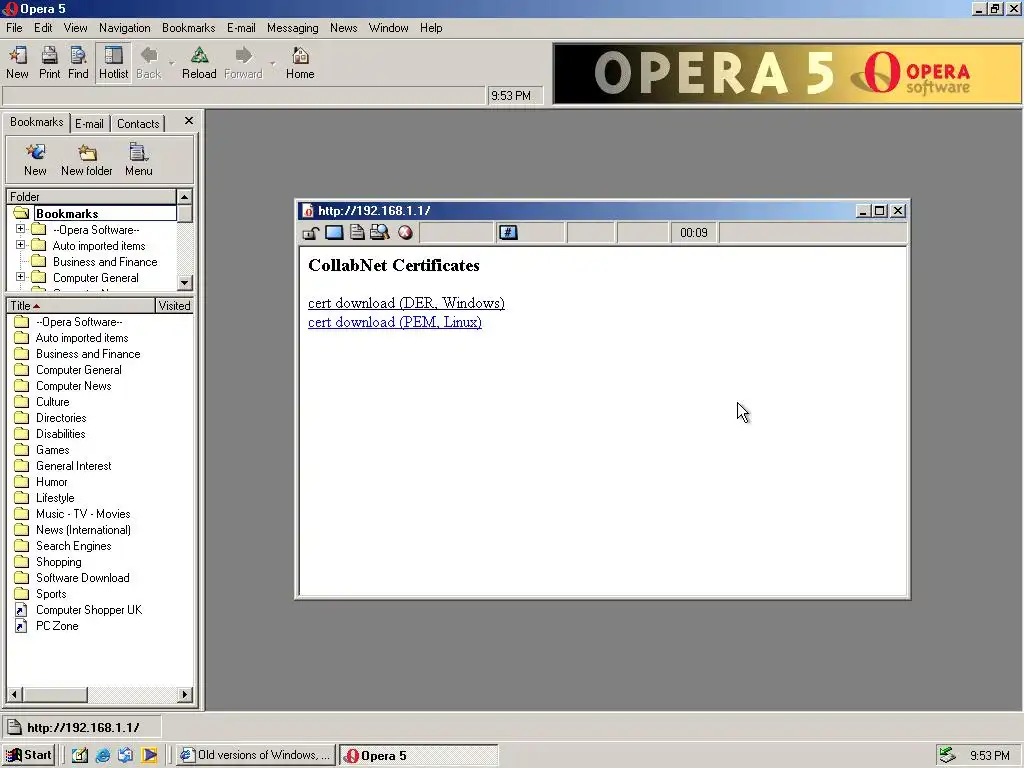The image size is (1024, 768).
Task: Click the New folder icon
Action: point(87,160)
